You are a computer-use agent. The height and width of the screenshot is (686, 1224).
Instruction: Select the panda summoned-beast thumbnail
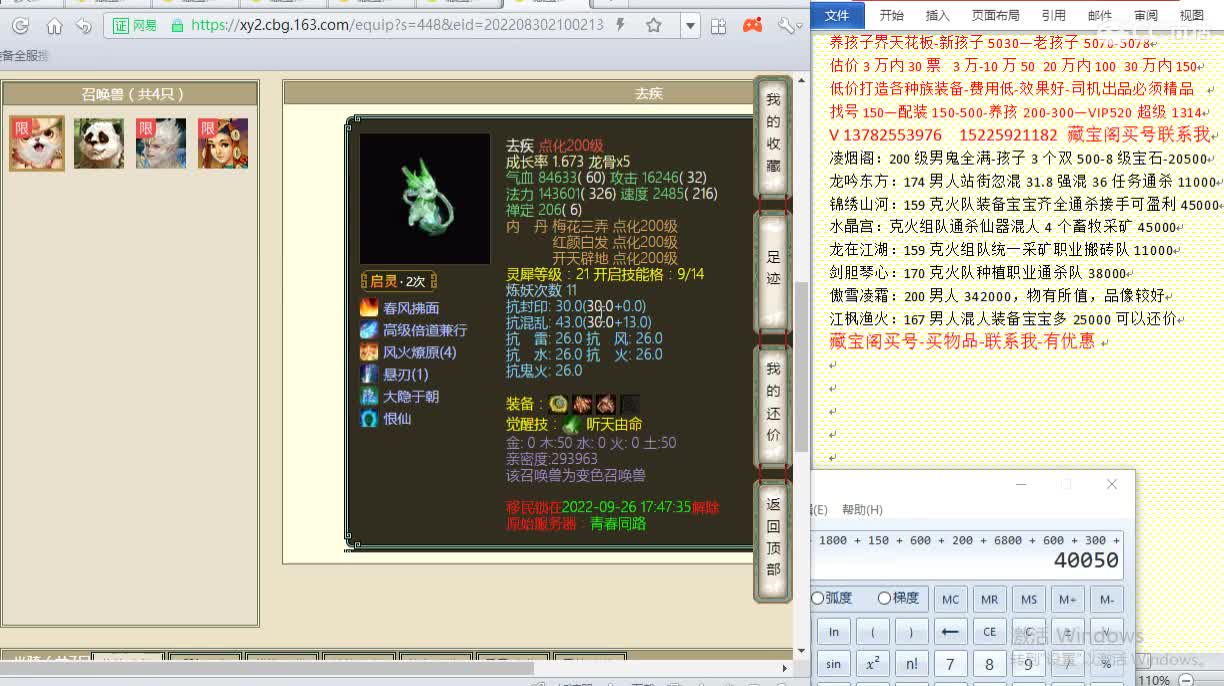point(99,143)
